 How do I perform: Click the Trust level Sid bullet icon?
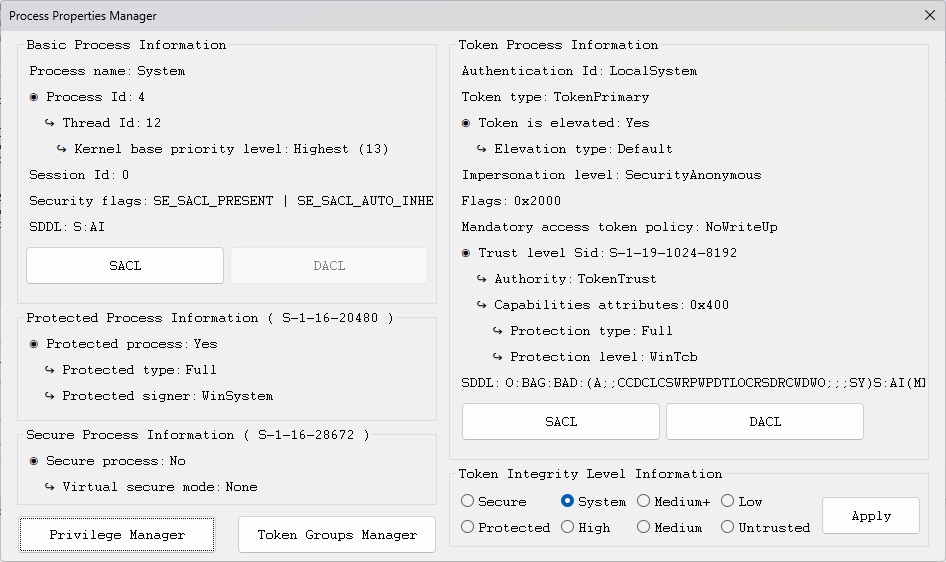coord(467,253)
